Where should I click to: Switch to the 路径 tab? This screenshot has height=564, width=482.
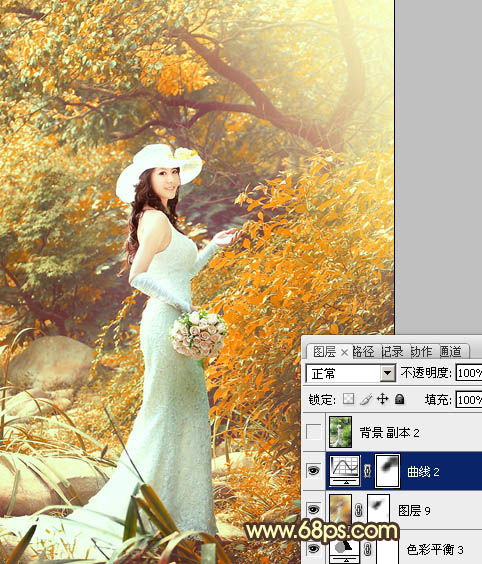[x=363, y=351]
